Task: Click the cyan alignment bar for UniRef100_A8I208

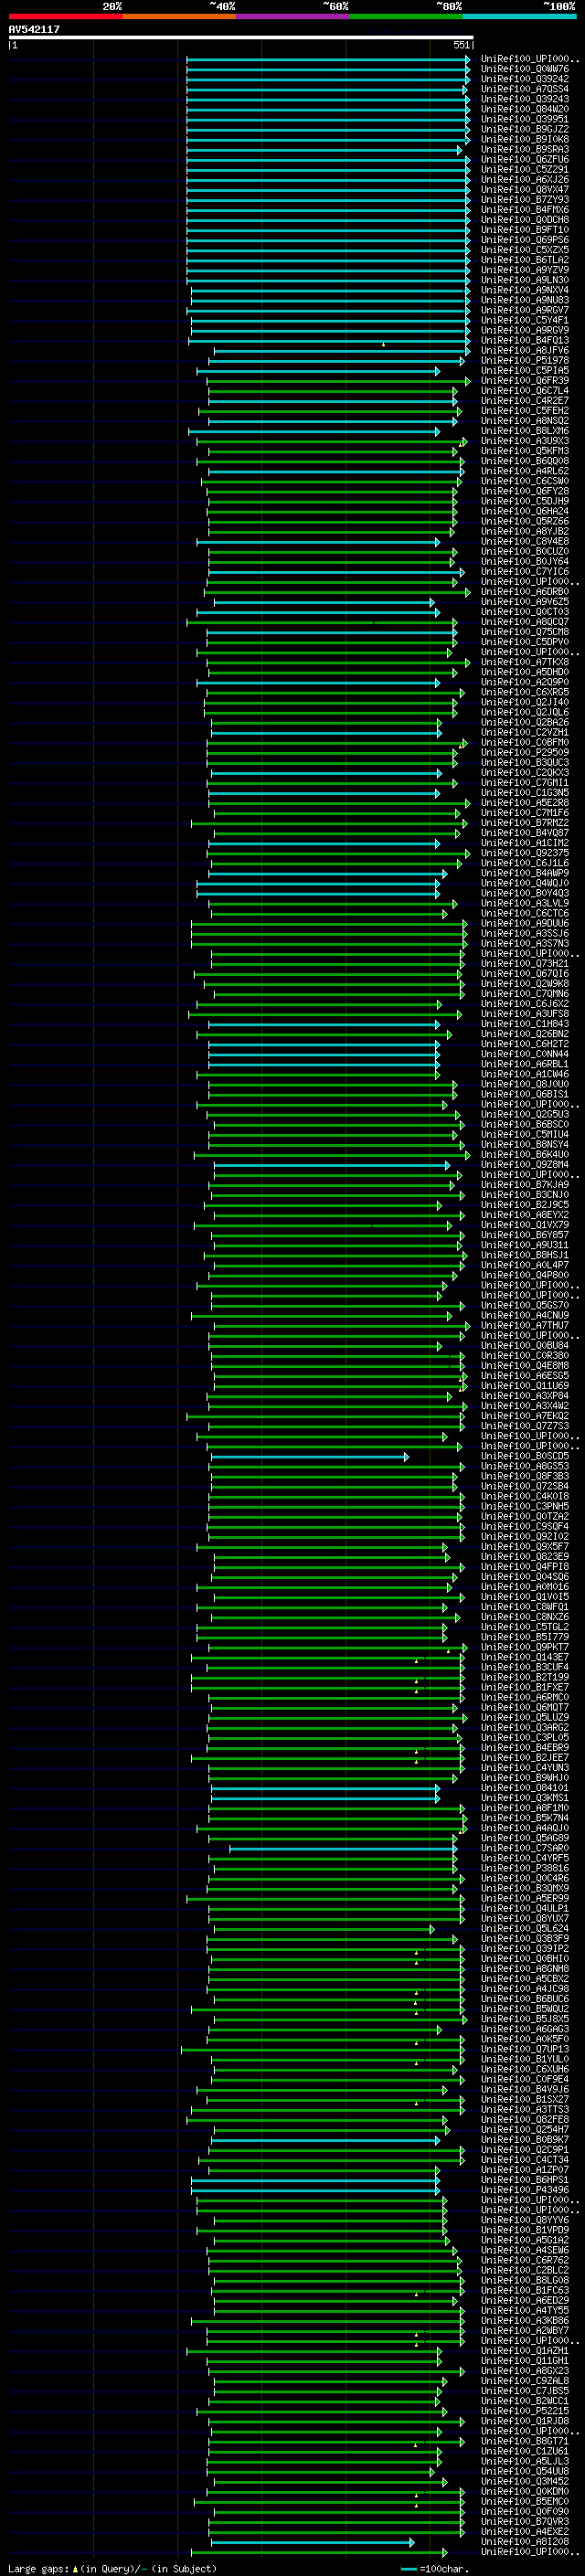Action: (x=312, y=2542)
